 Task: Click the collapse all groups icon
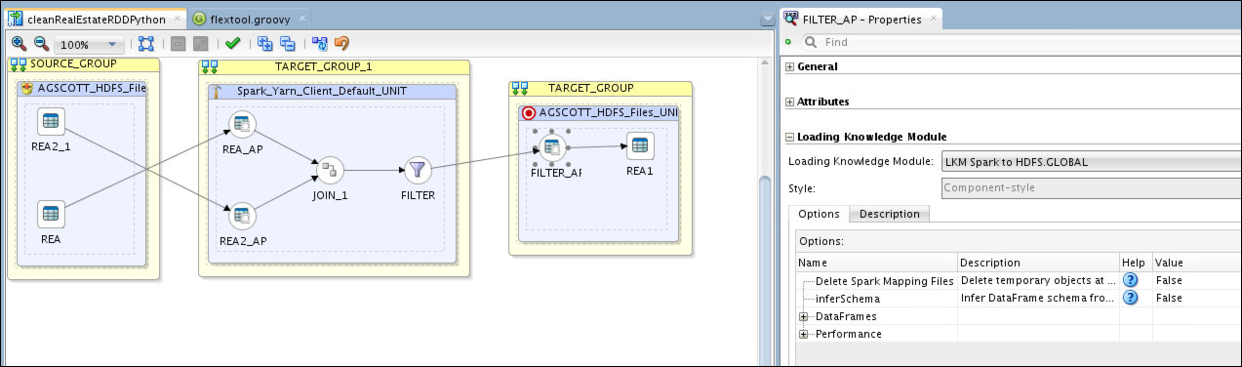pos(287,44)
